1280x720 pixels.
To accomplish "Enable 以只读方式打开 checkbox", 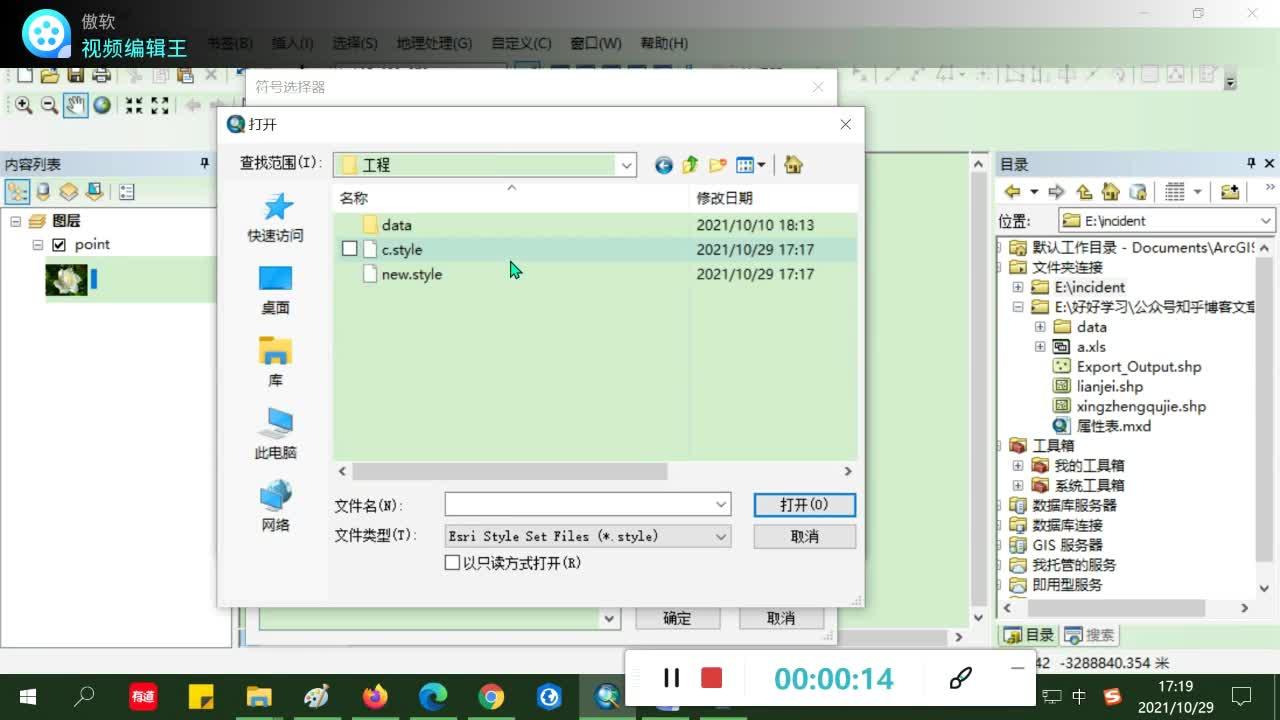I will tap(453, 562).
